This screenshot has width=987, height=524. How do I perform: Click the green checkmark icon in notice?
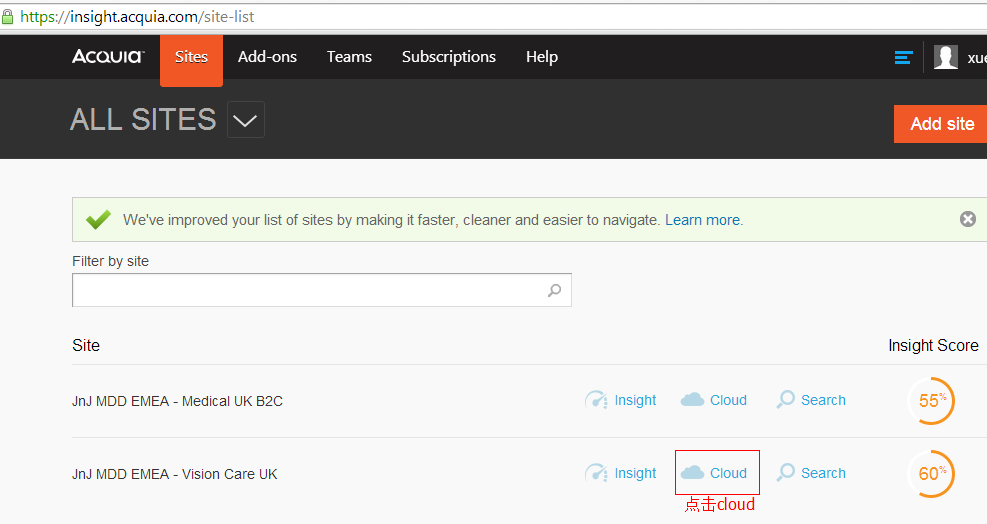(99, 219)
